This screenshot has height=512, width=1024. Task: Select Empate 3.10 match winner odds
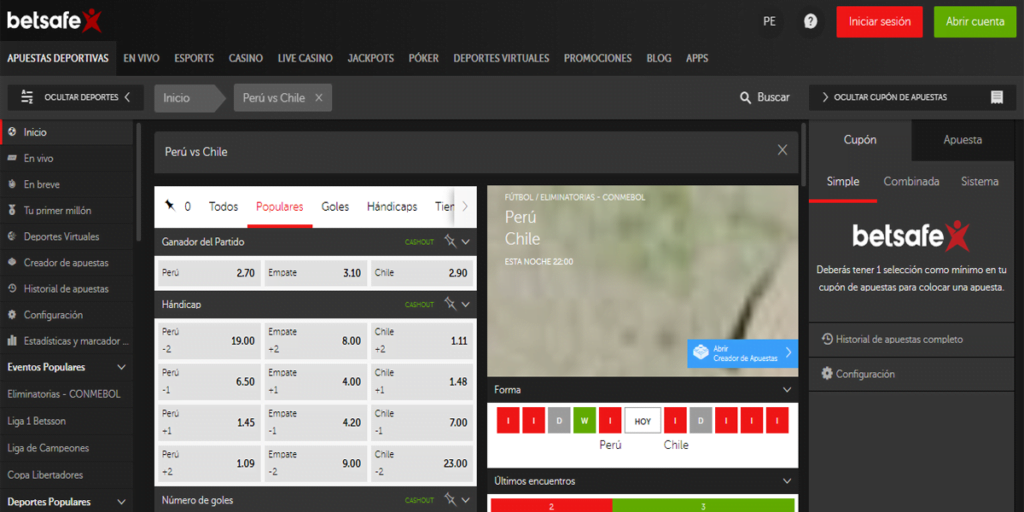(315, 272)
